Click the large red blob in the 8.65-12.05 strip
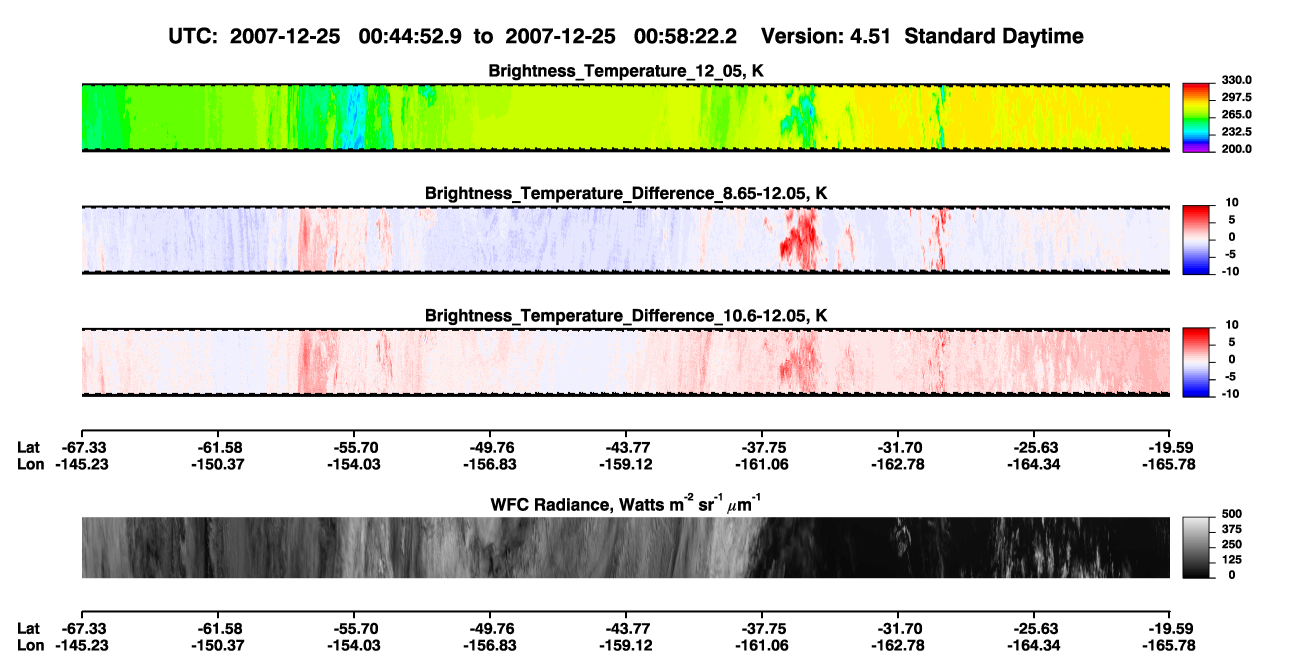This screenshot has height=667, width=1300. pos(799,240)
